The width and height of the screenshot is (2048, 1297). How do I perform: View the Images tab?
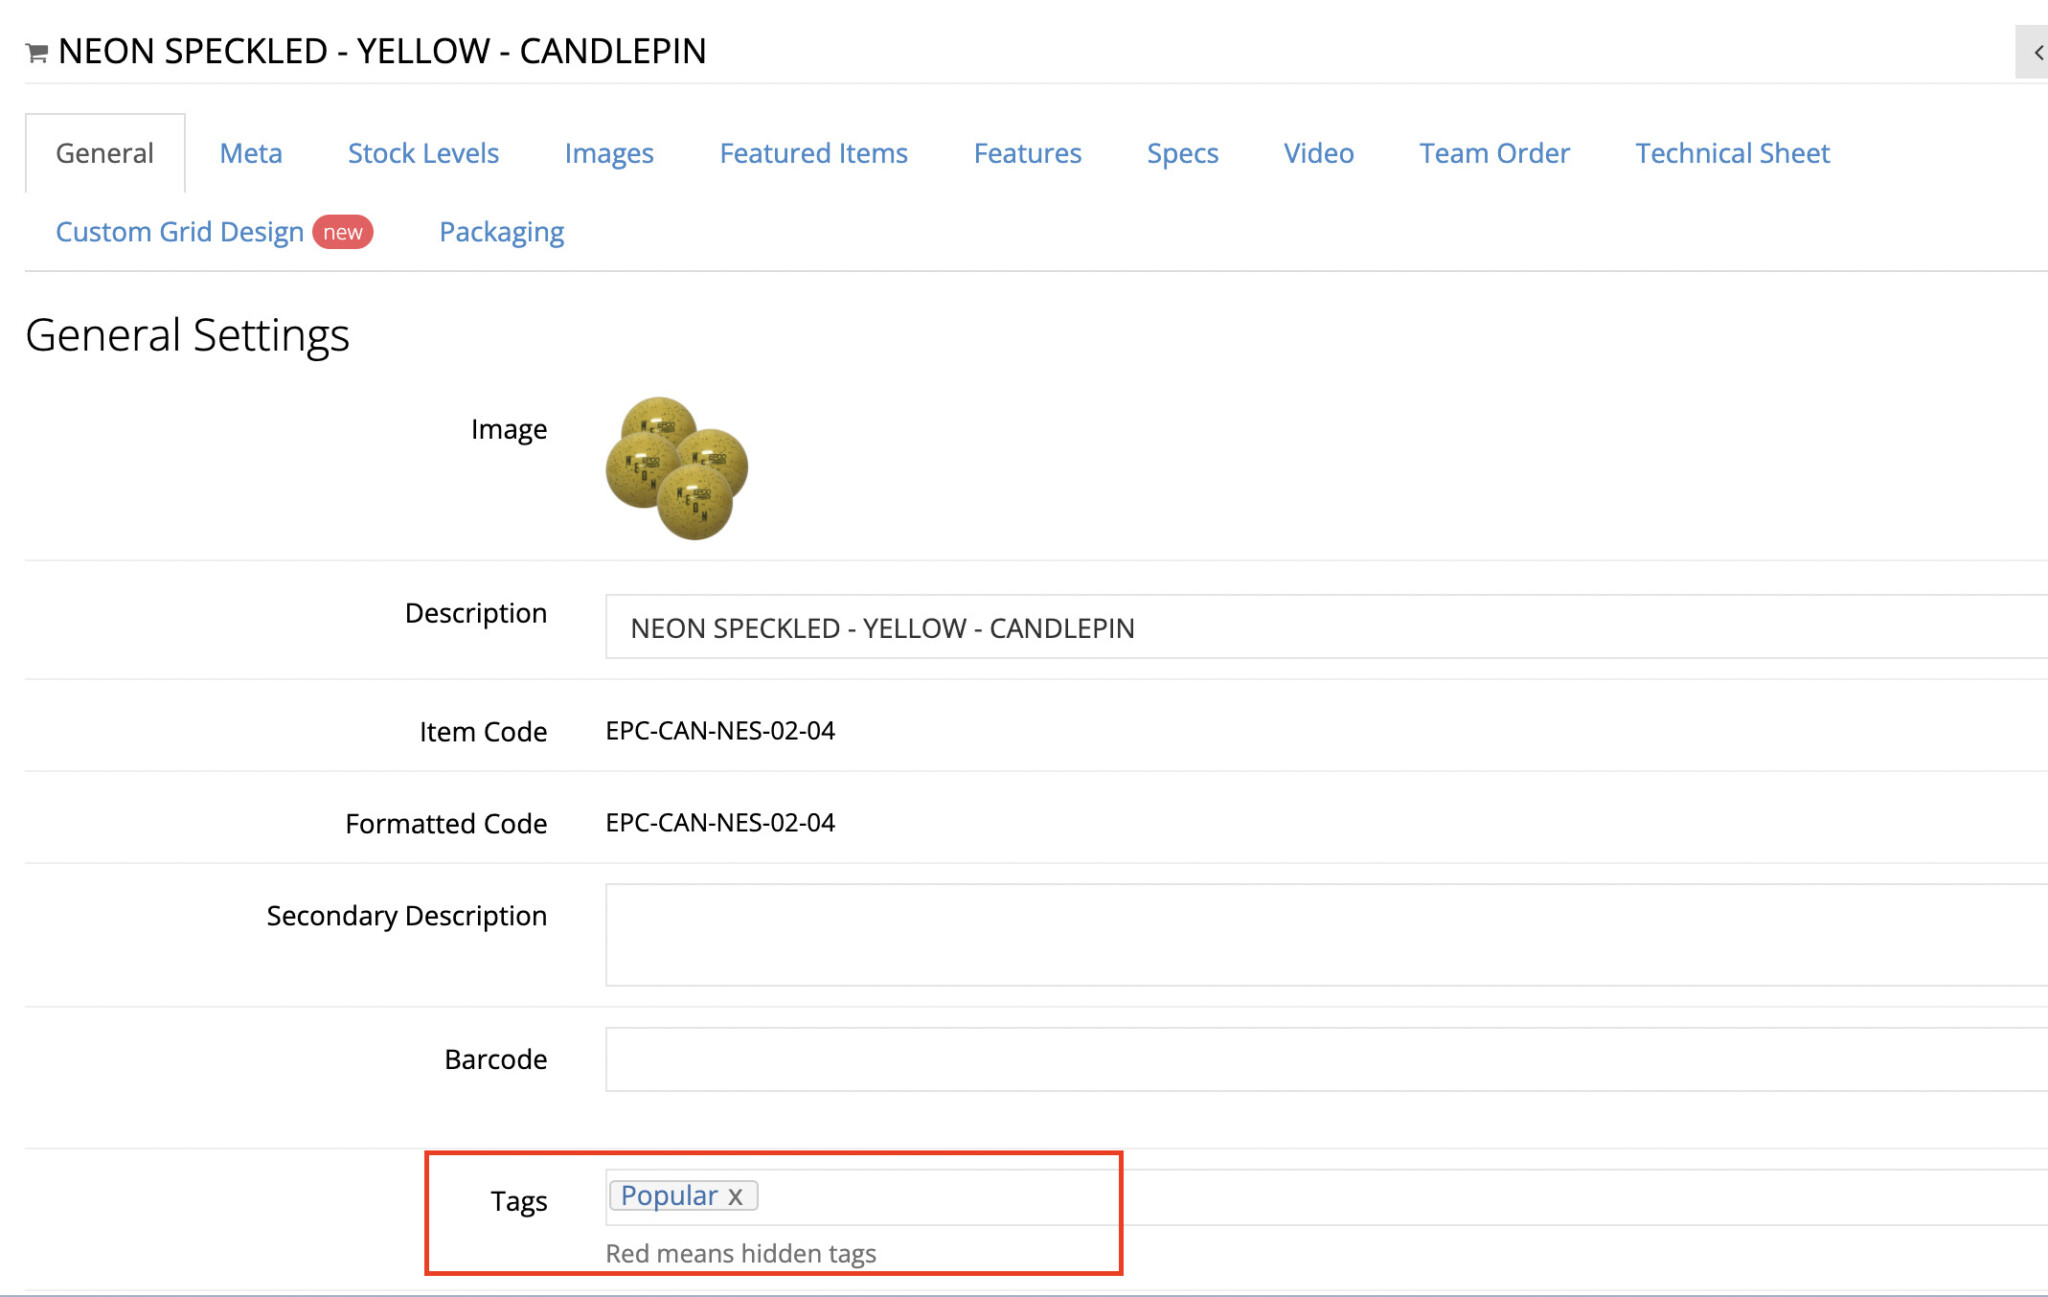pos(609,152)
